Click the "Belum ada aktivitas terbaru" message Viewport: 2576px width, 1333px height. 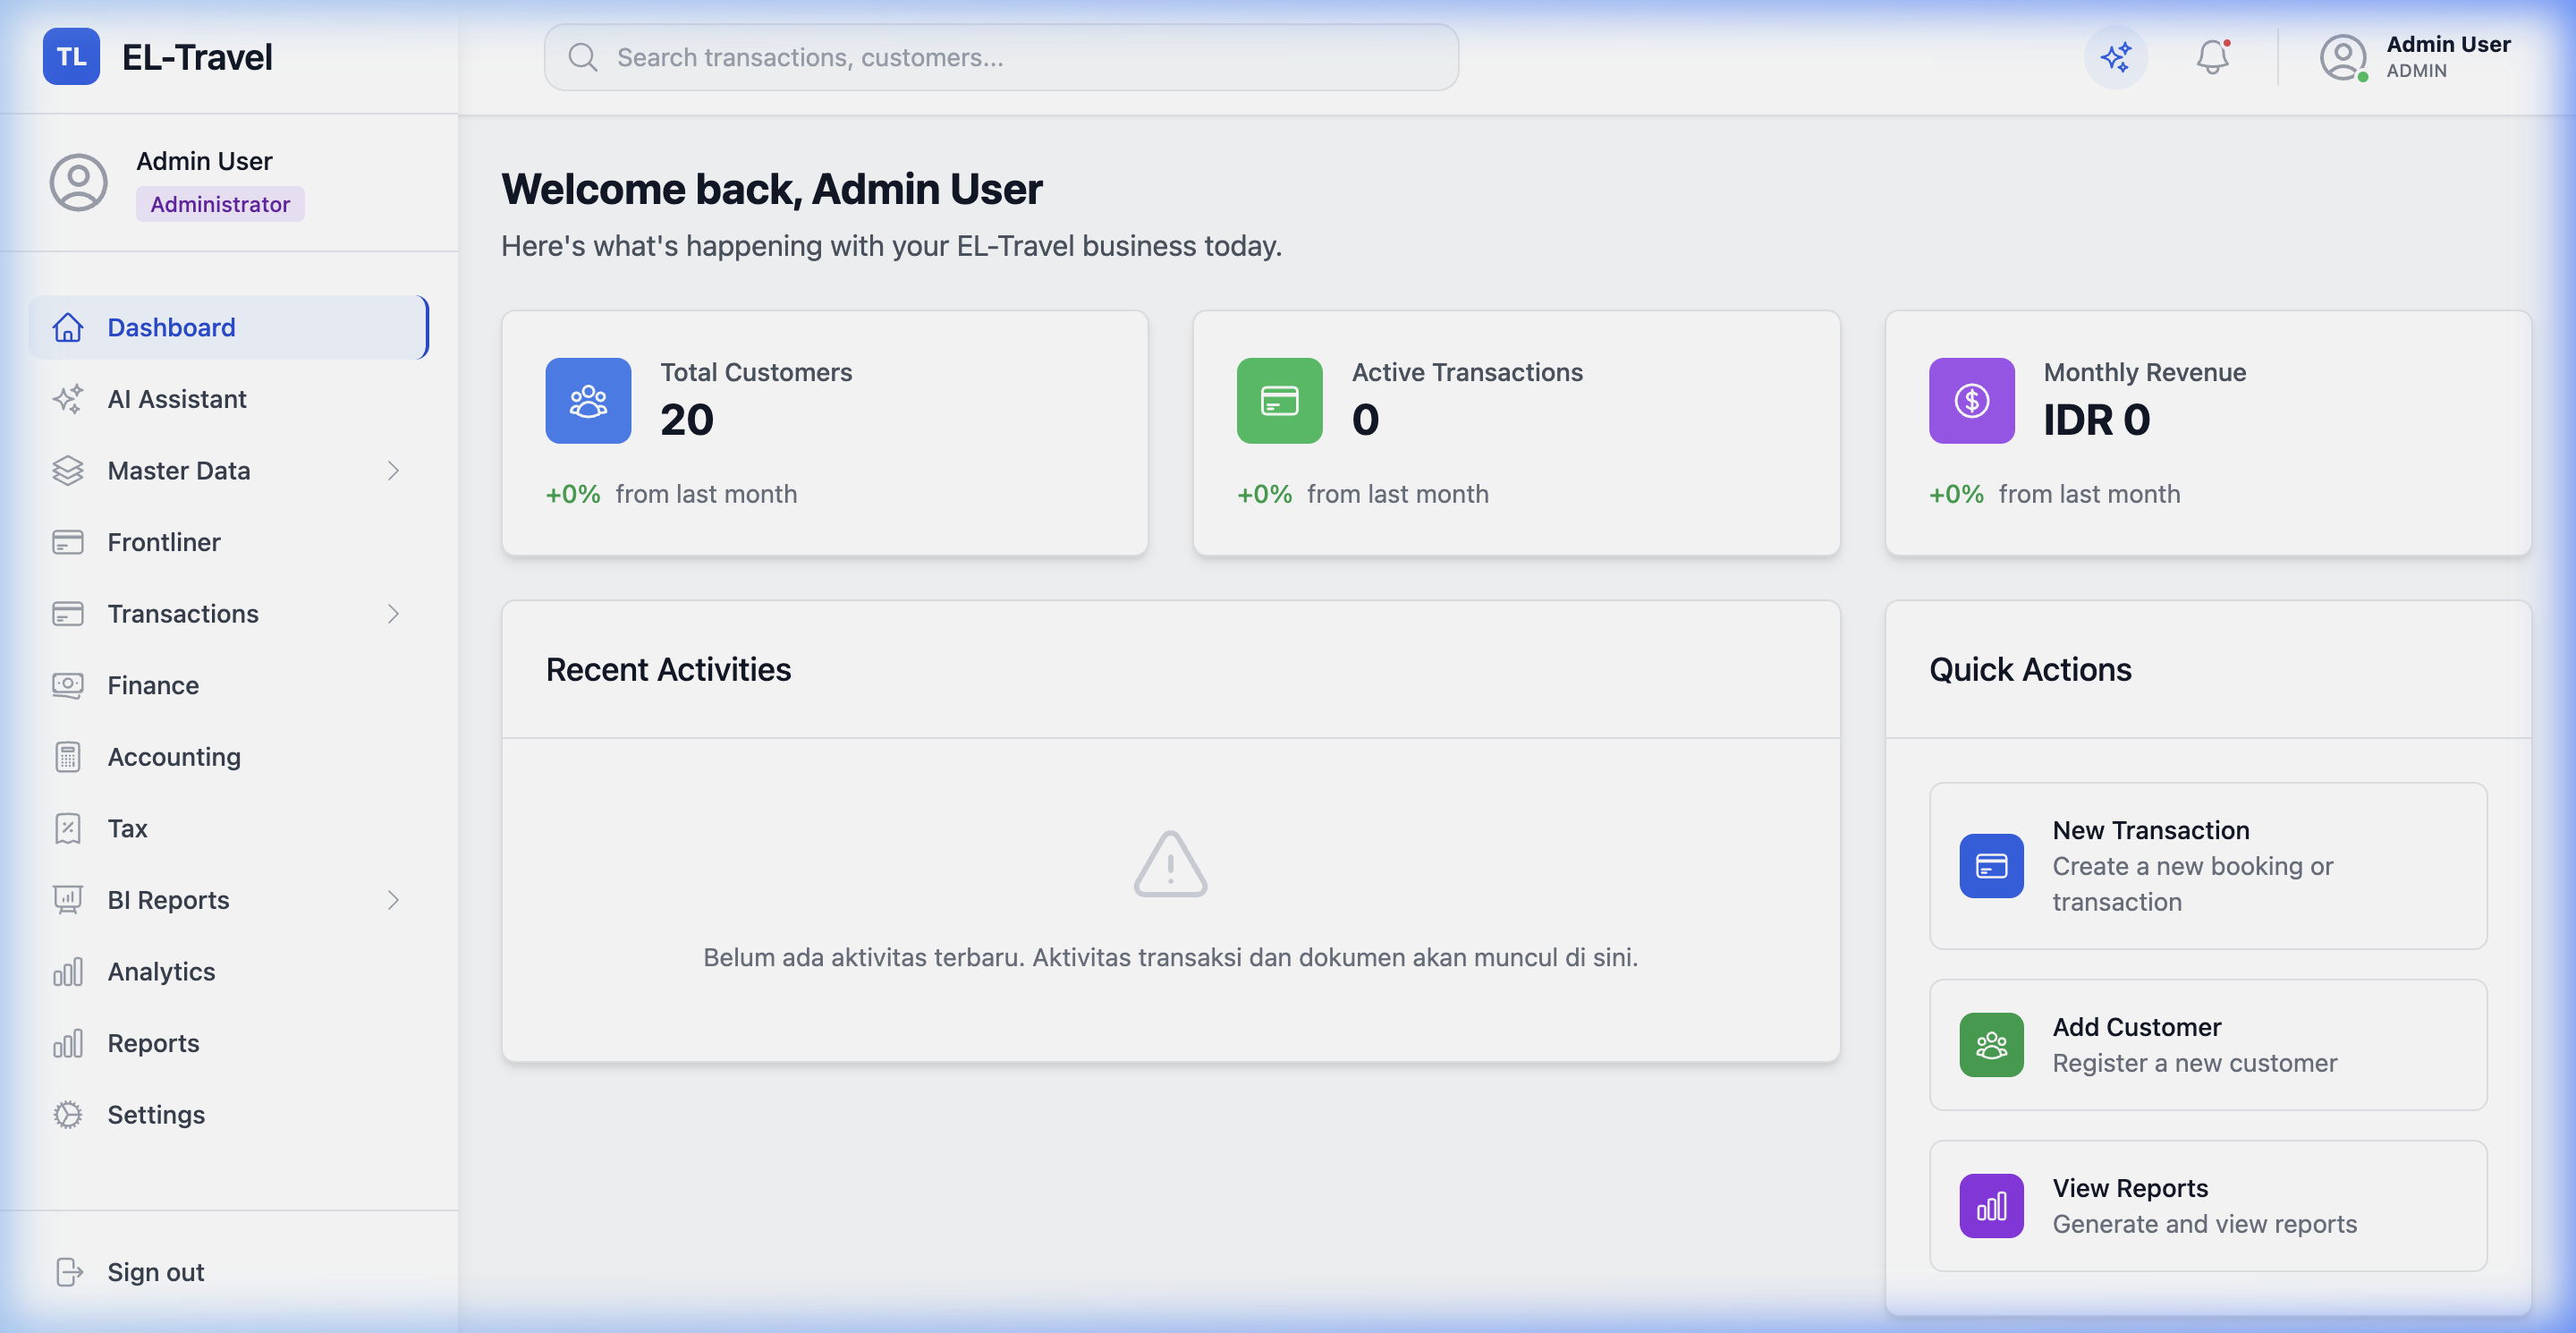1170,958
